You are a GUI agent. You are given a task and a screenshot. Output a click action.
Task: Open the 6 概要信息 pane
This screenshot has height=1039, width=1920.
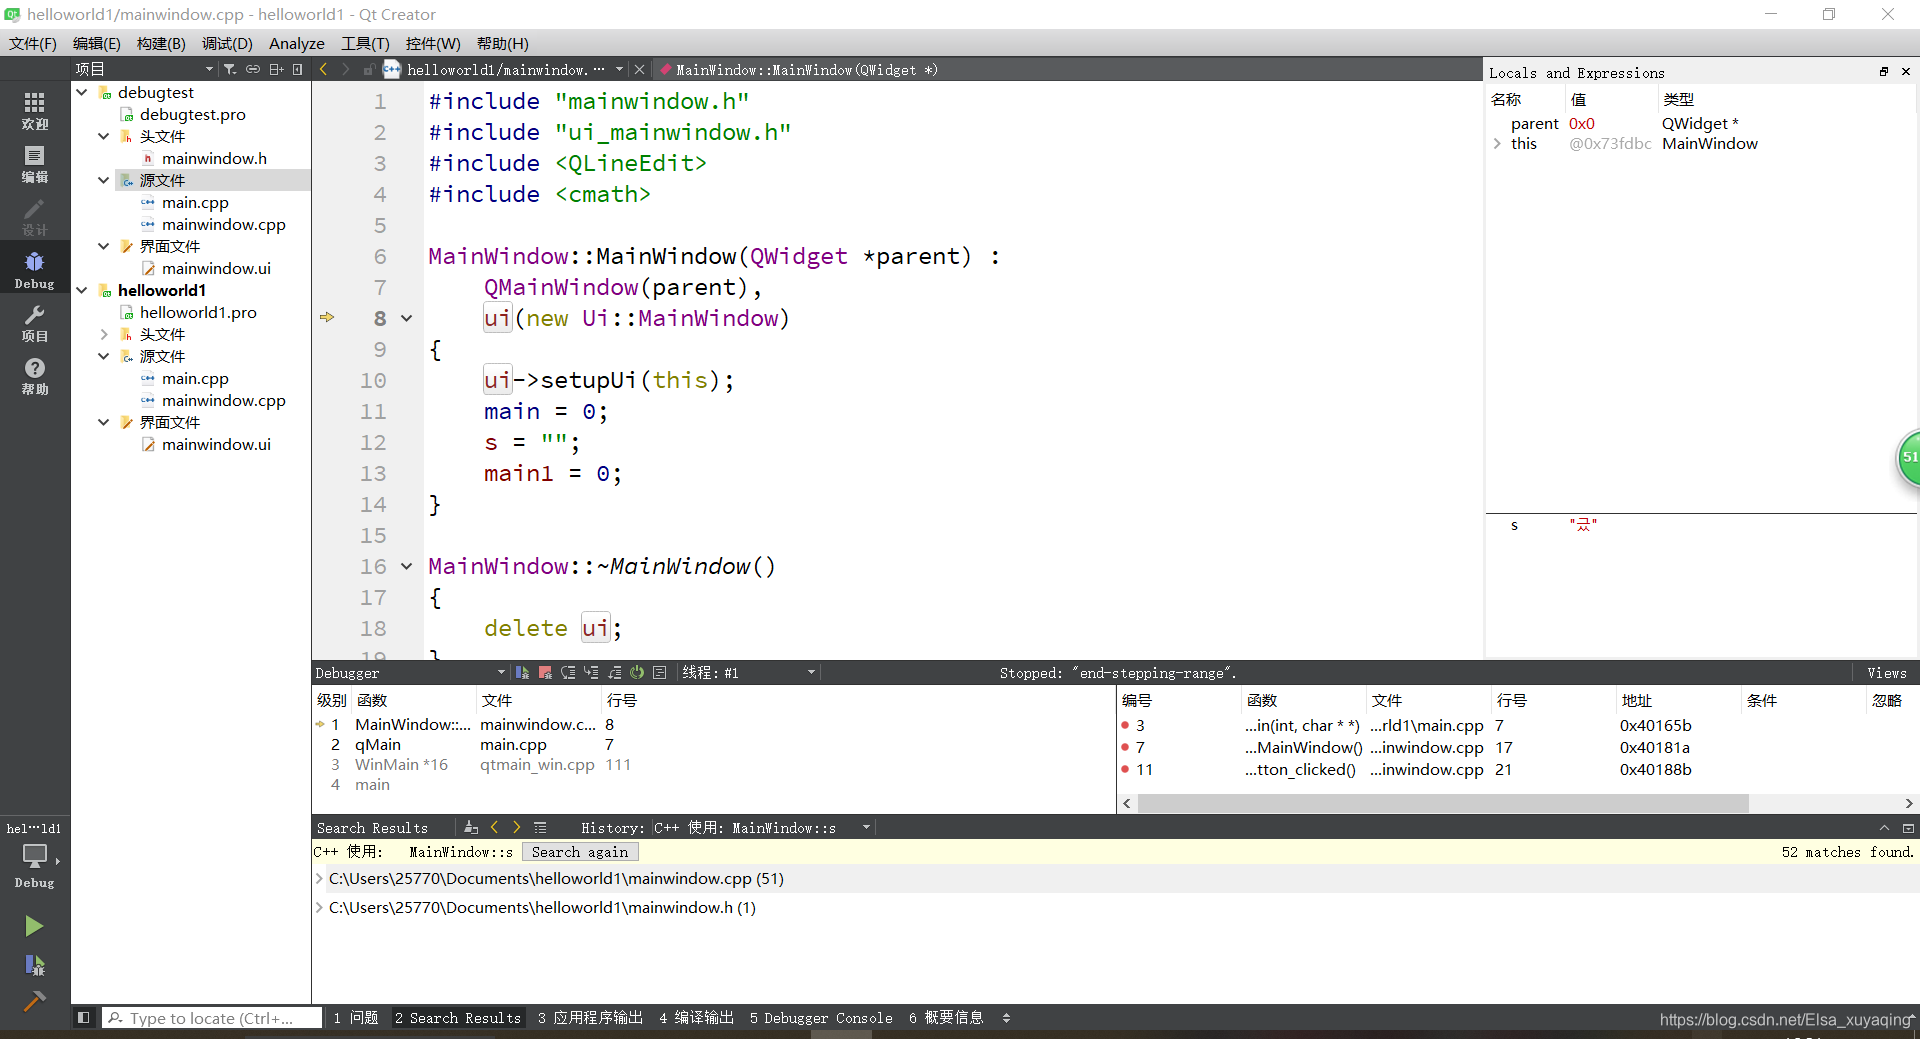[946, 1017]
